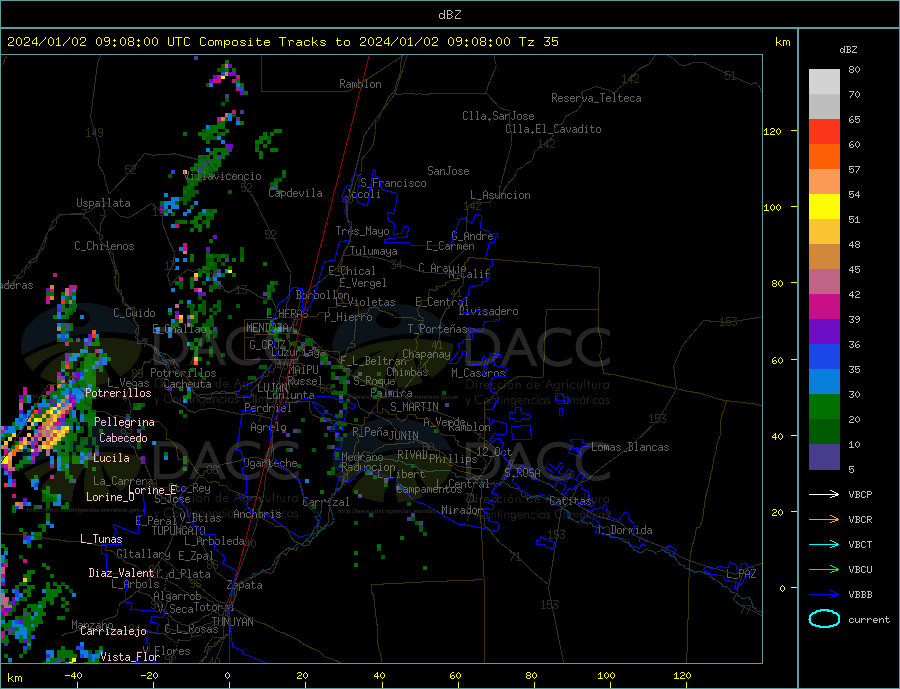
Task: Click the Mirador map label
Action: pyautogui.click(x=463, y=510)
